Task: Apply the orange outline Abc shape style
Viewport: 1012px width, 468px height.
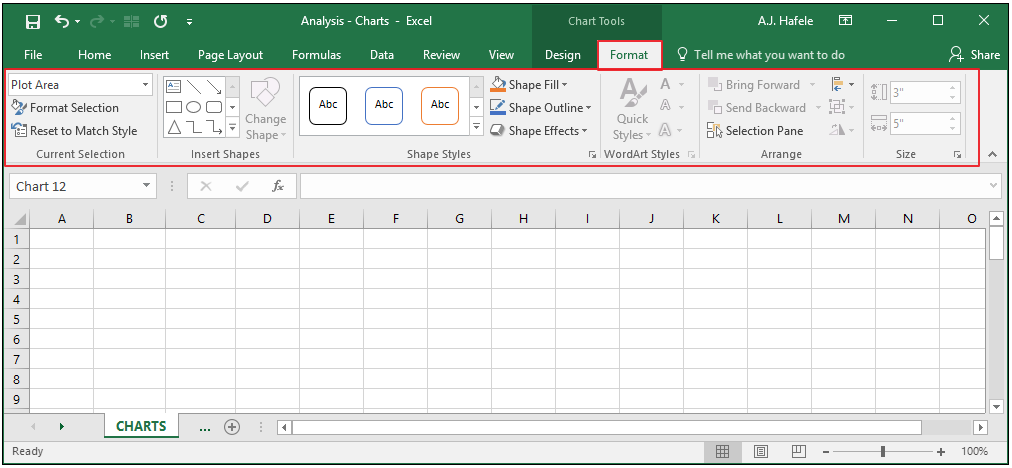Action: (x=440, y=105)
